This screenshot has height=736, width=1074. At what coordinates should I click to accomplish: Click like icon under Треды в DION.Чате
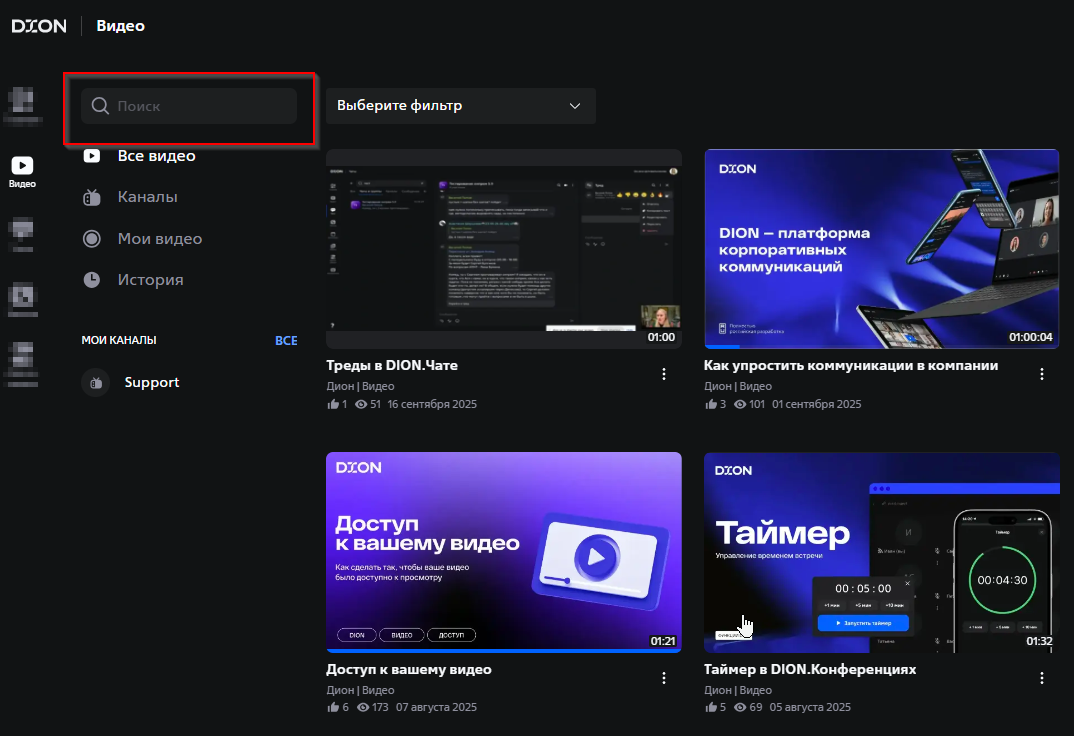(333, 405)
